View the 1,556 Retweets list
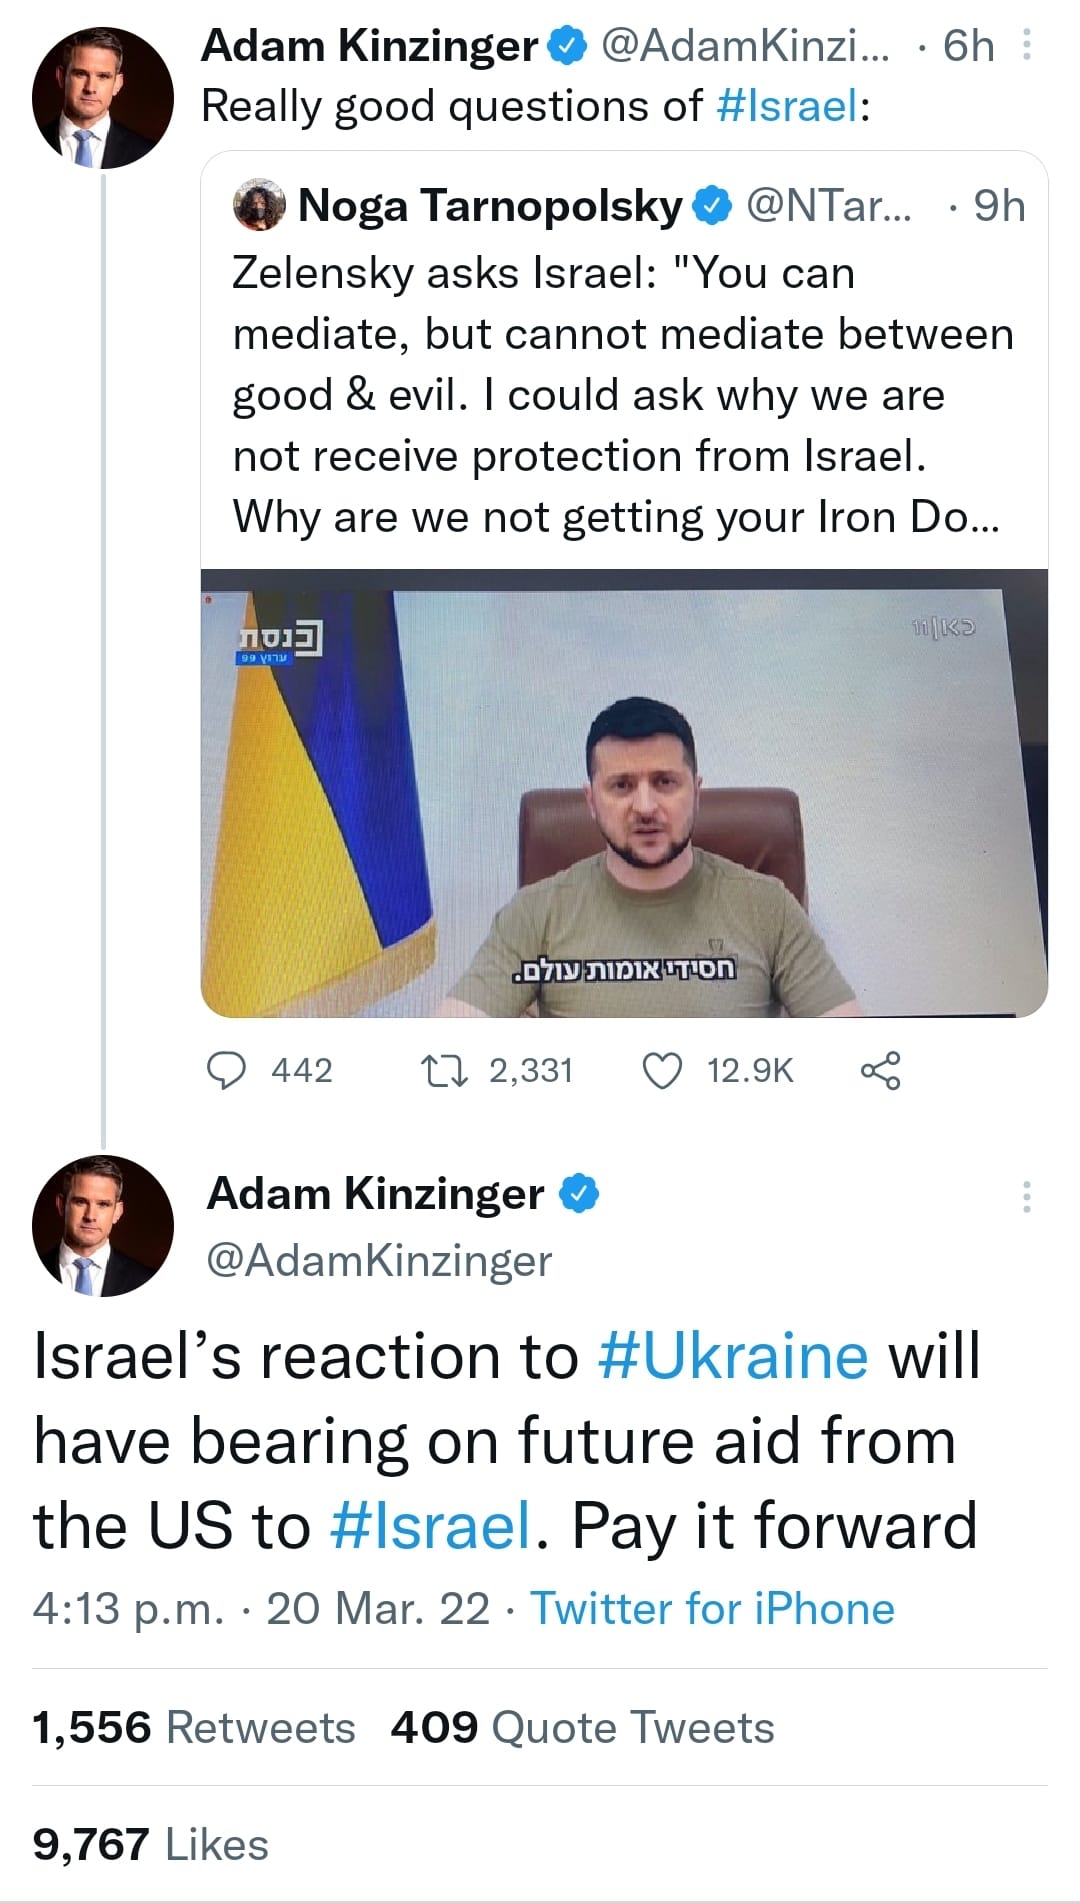This screenshot has width=1080, height=1903. 193,1728
